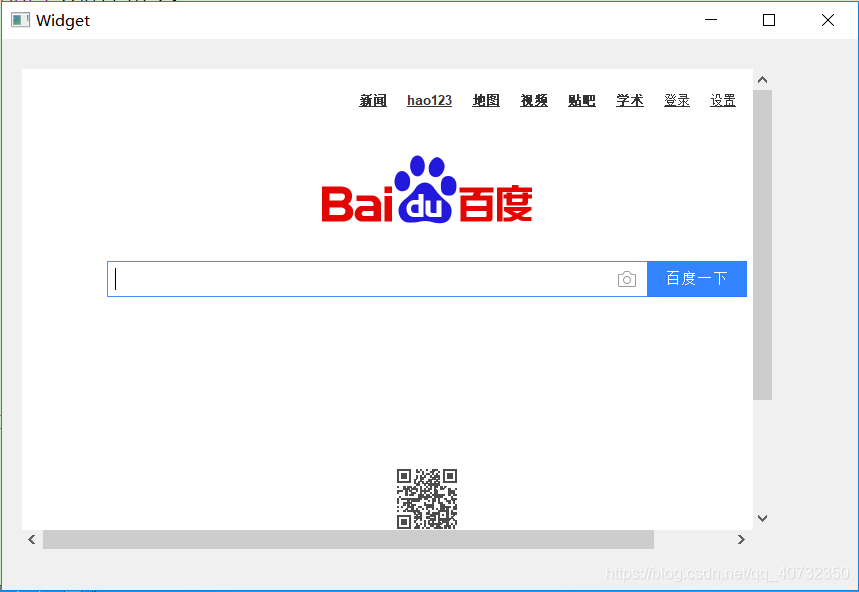859x592 pixels.
Task: Click the 登录 login link
Action: (677, 101)
